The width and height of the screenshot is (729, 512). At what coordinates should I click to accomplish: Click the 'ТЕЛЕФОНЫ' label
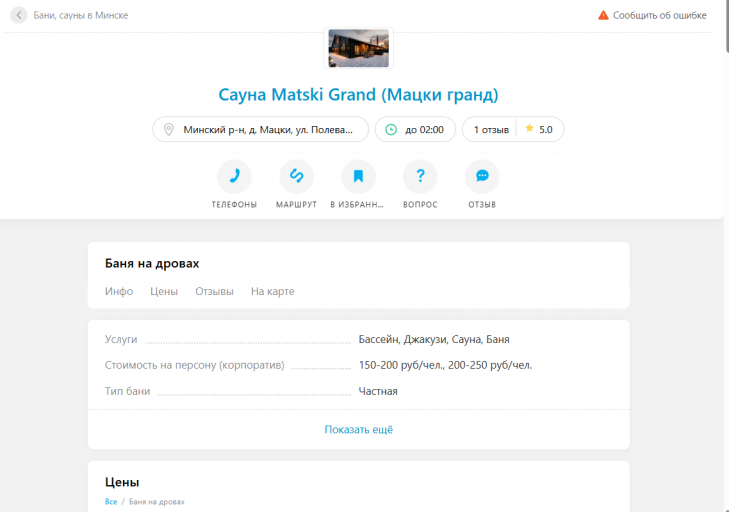pyautogui.click(x=234, y=205)
